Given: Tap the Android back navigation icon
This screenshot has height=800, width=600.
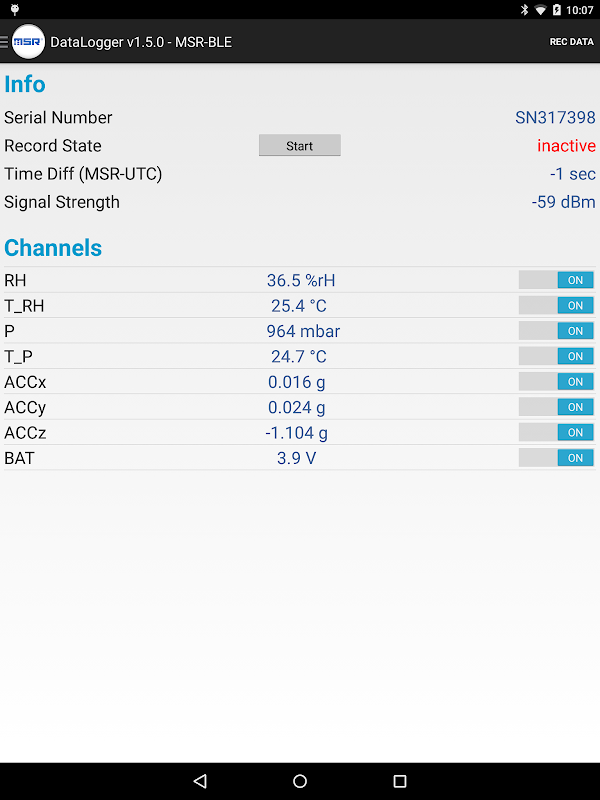Looking at the screenshot, I should [200, 781].
